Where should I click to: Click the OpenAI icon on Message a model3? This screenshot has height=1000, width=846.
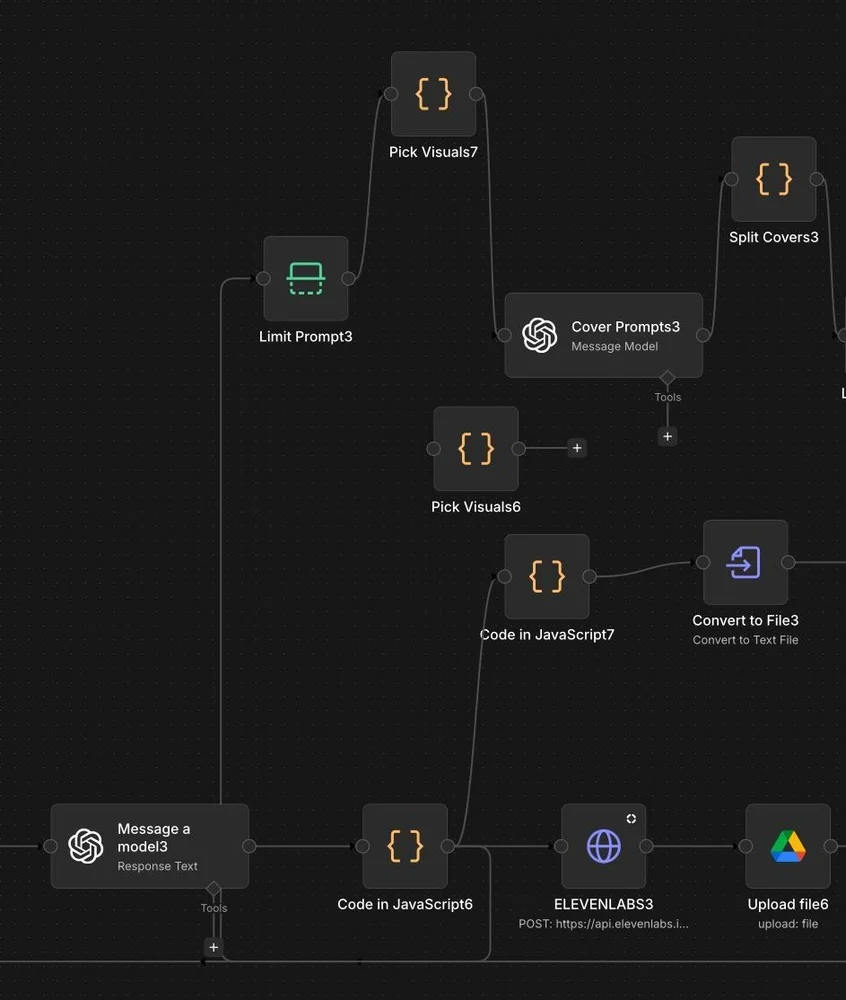coord(86,846)
